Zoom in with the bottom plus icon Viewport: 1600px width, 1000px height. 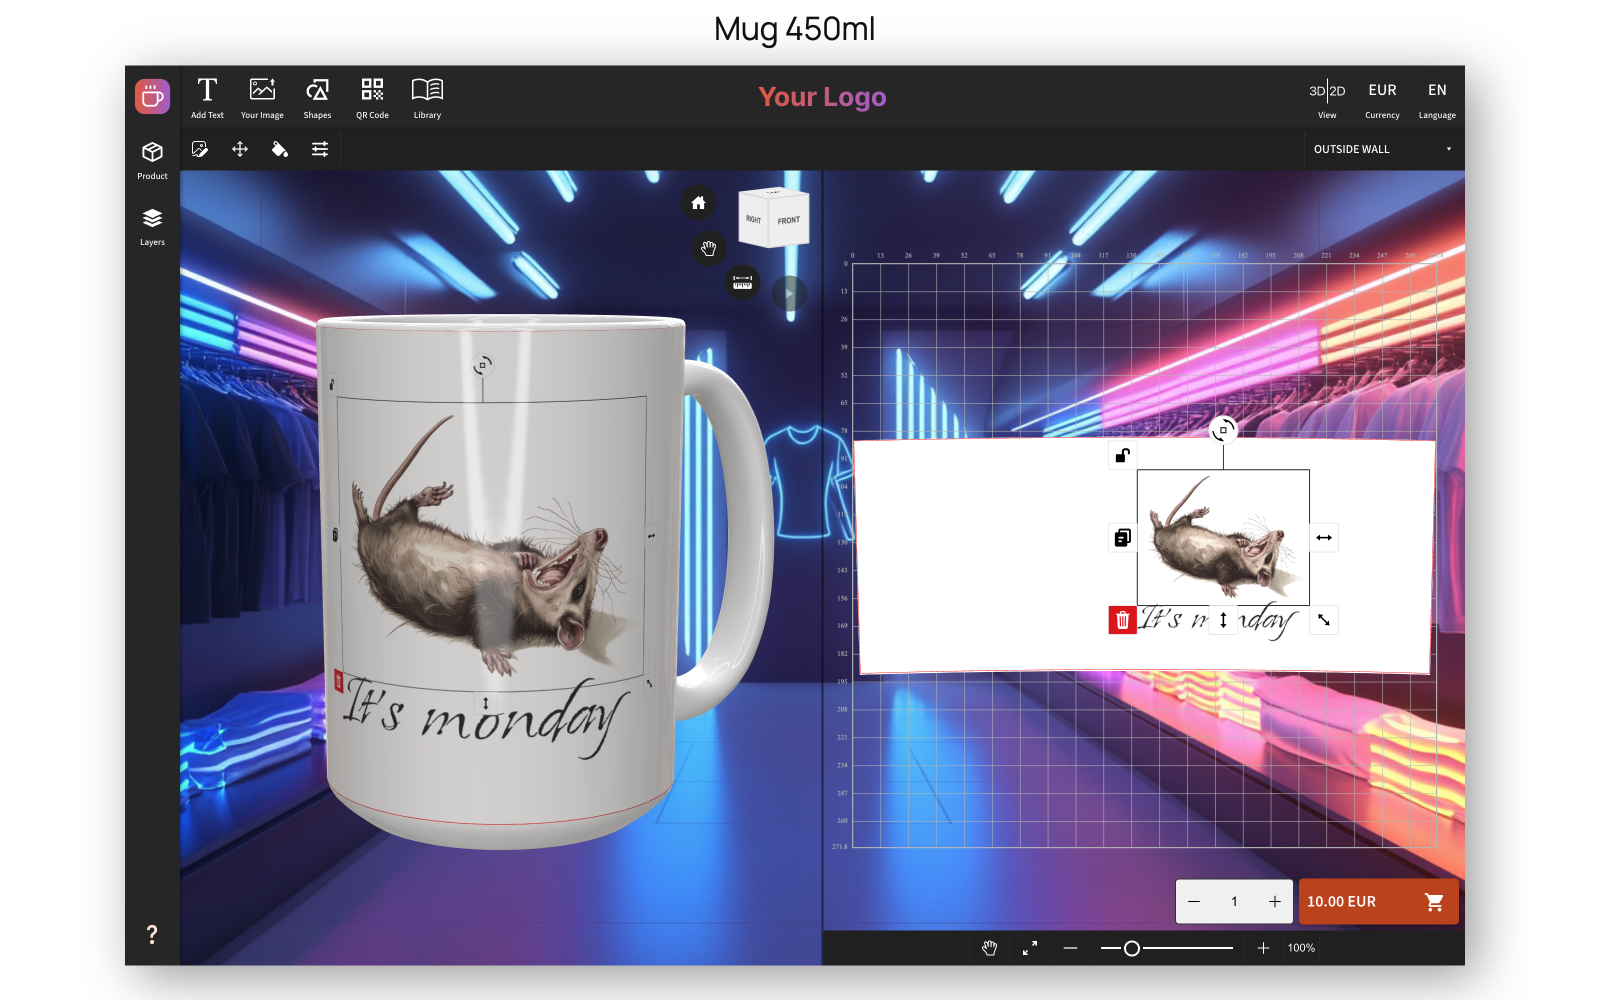coord(1264,948)
